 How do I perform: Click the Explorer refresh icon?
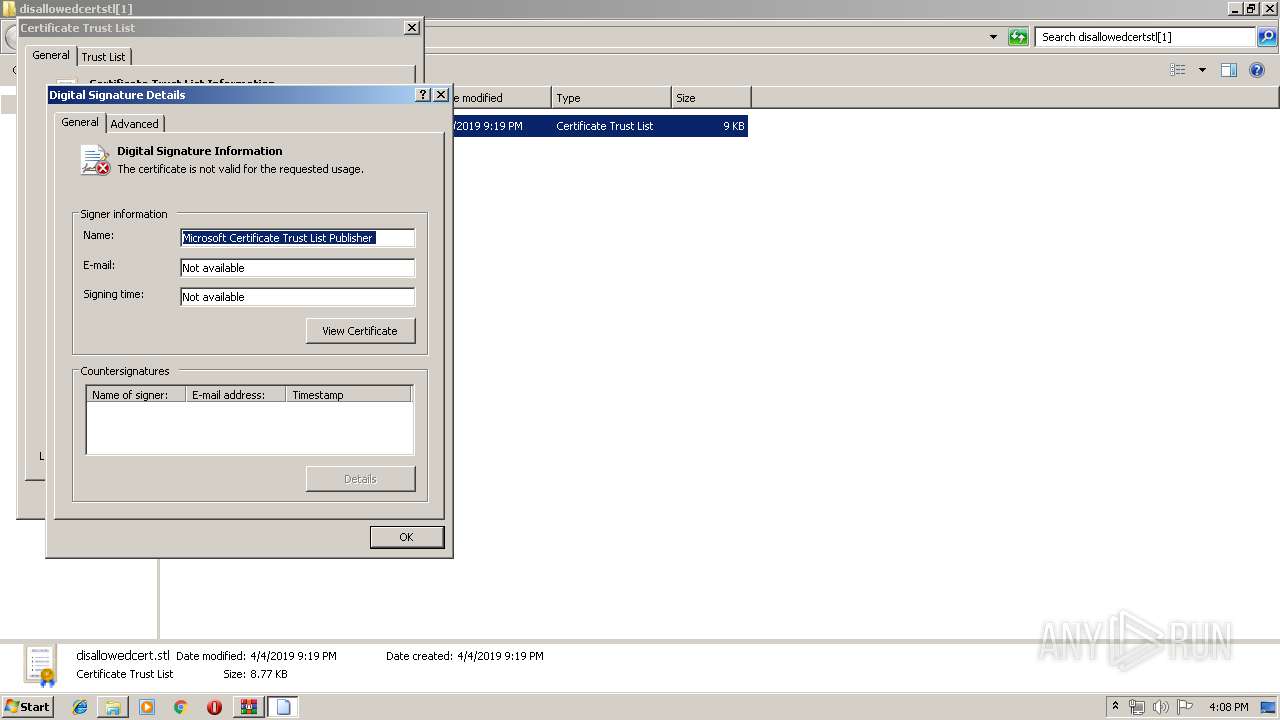(1018, 37)
